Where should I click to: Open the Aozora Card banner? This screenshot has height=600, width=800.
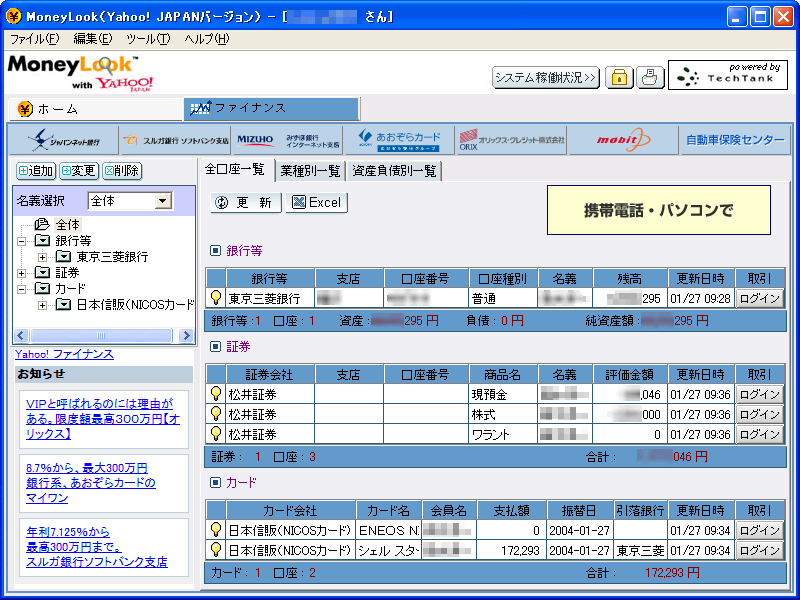pos(400,140)
